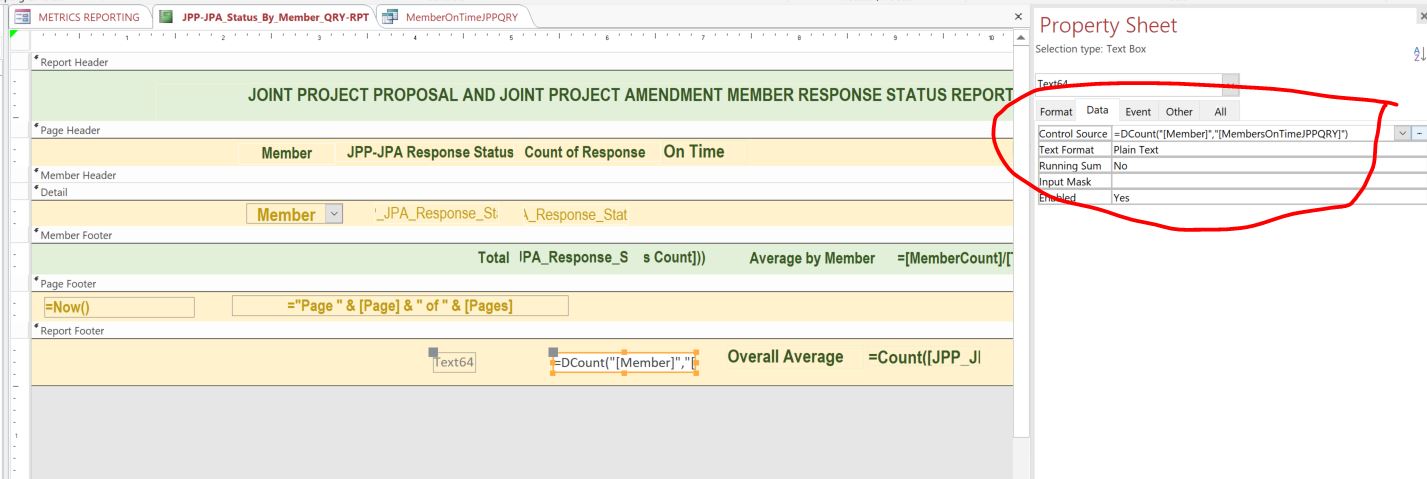Click the Input Mask property field
The image size is (1427, 479).
(1260, 182)
